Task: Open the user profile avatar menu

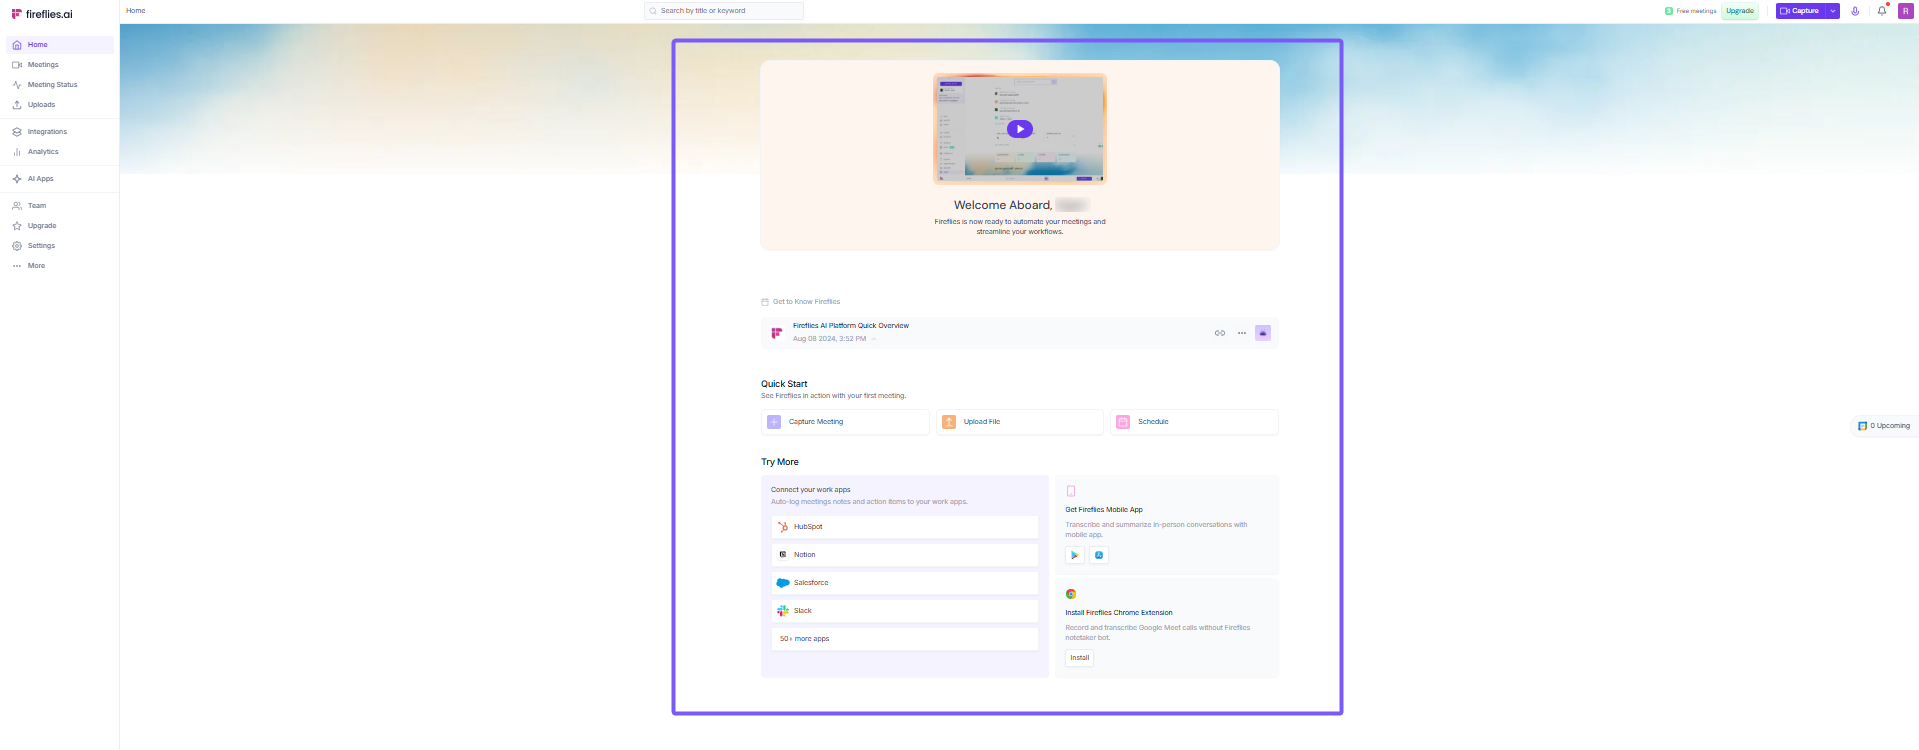Action: tap(1905, 11)
